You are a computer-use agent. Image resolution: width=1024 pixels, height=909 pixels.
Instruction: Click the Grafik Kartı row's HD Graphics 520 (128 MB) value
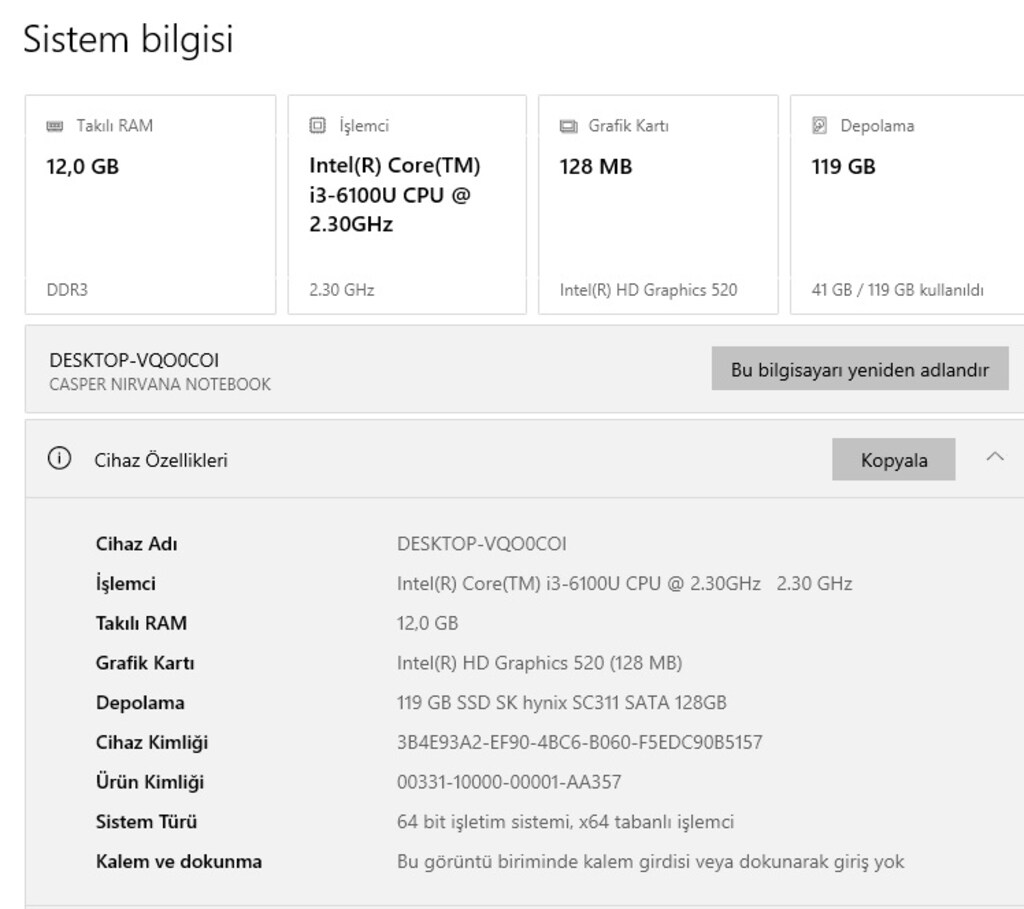pyautogui.click(x=539, y=663)
